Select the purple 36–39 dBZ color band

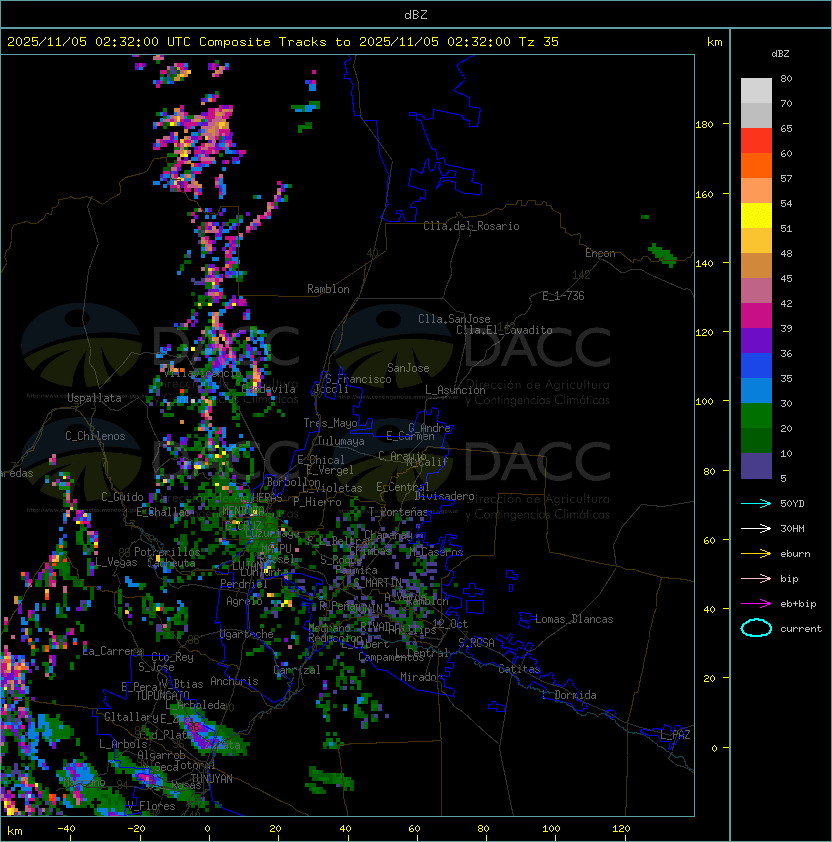(x=756, y=341)
